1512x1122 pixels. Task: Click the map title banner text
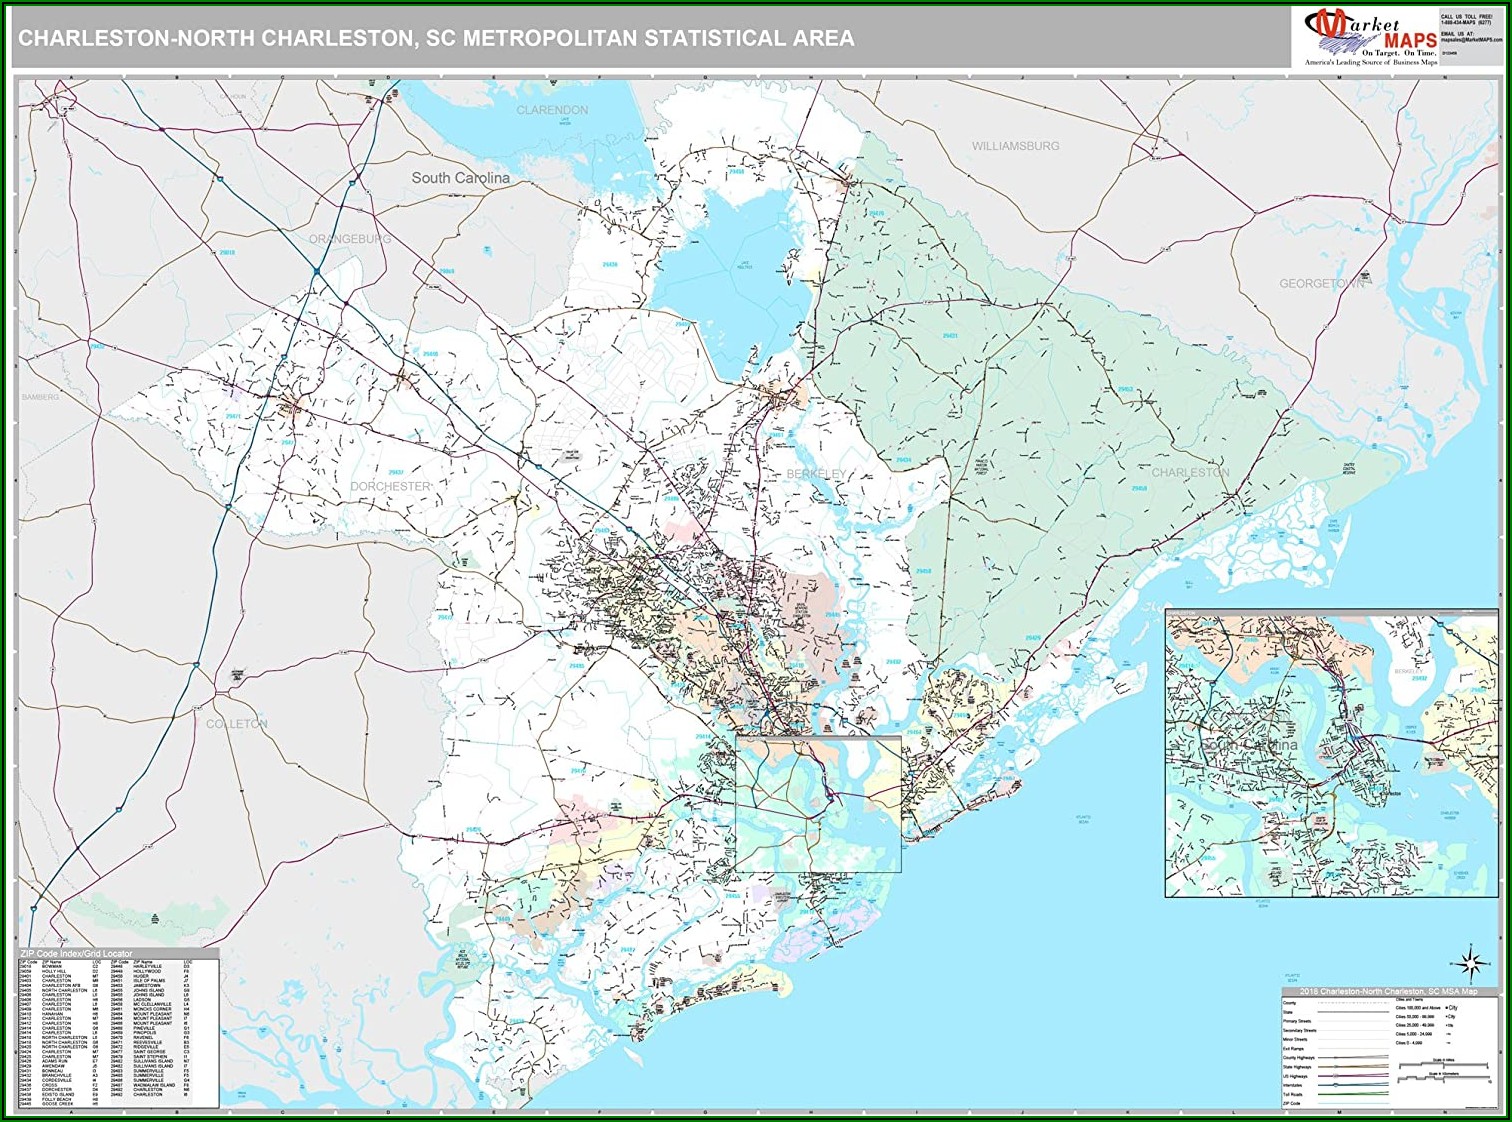(x=436, y=39)
